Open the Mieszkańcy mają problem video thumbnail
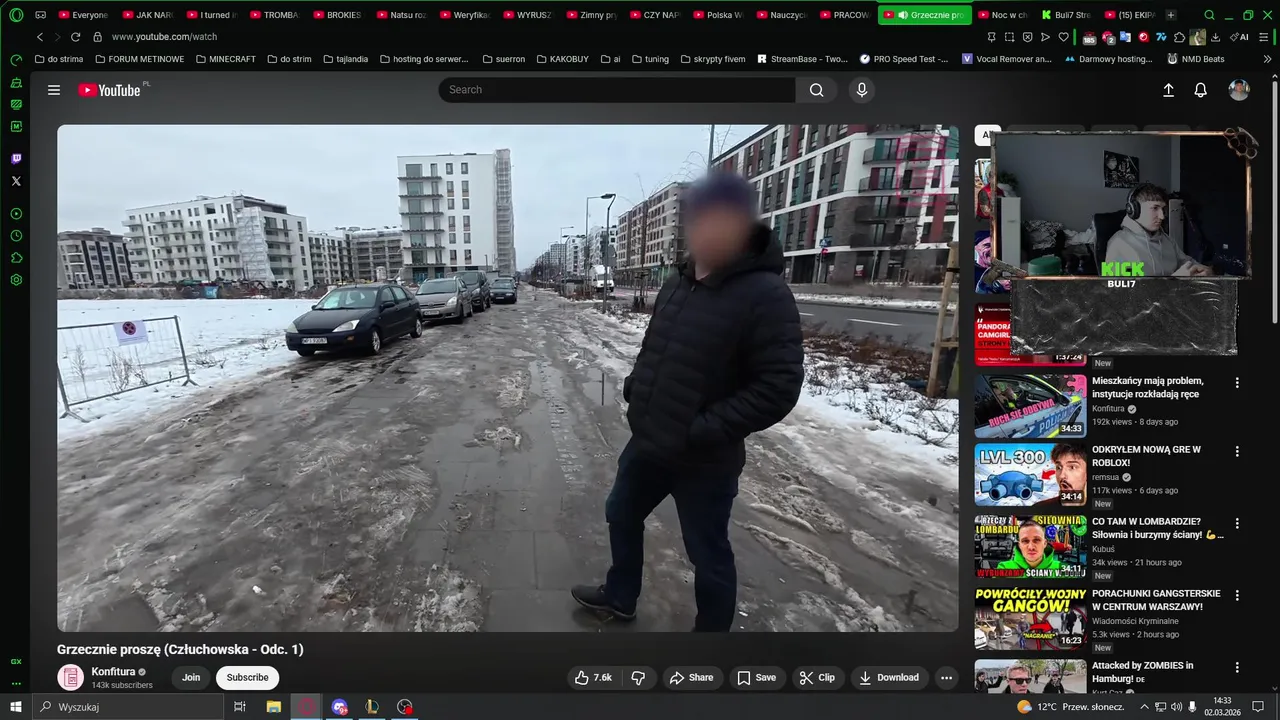 (1030, 406)
